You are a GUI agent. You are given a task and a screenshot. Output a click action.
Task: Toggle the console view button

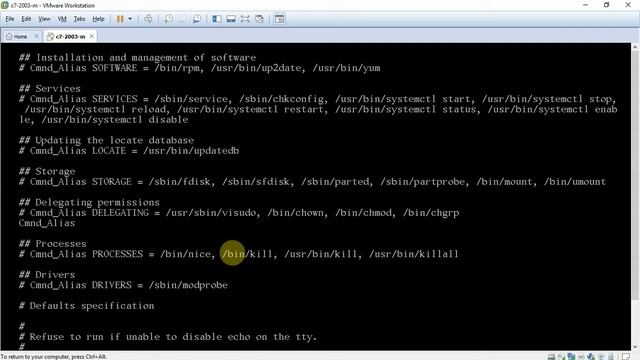click(x=280, y=19)
